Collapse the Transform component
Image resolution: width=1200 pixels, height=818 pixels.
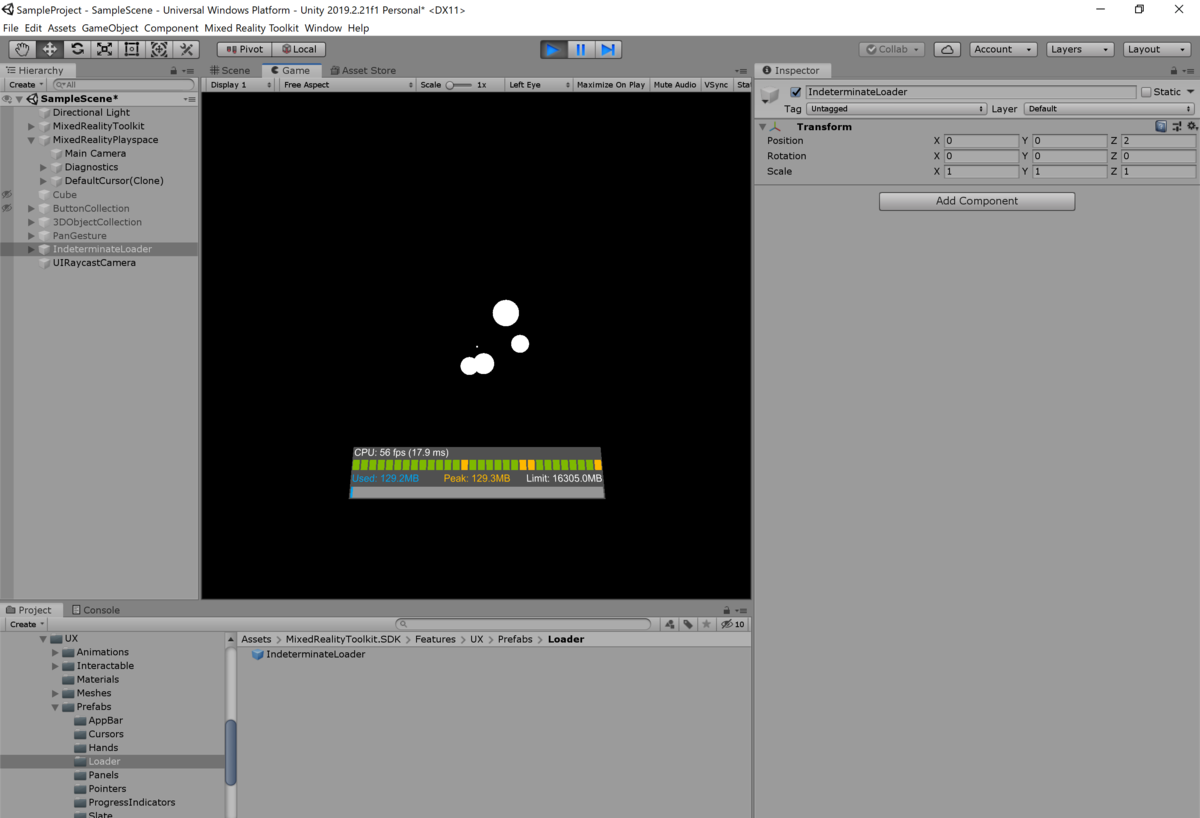tap(763, 127)
